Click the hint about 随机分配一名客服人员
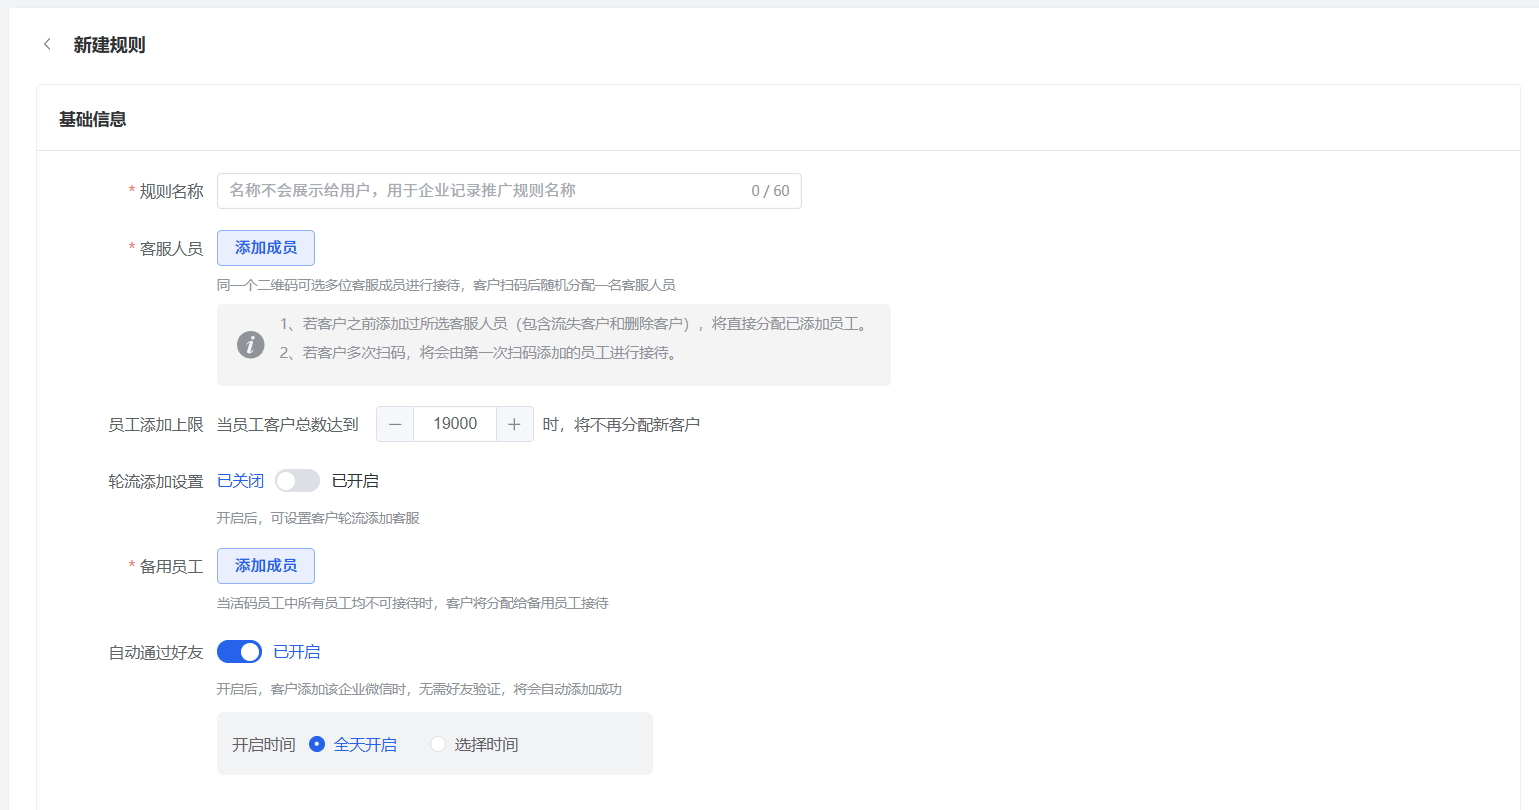 (x=446, y=285)
